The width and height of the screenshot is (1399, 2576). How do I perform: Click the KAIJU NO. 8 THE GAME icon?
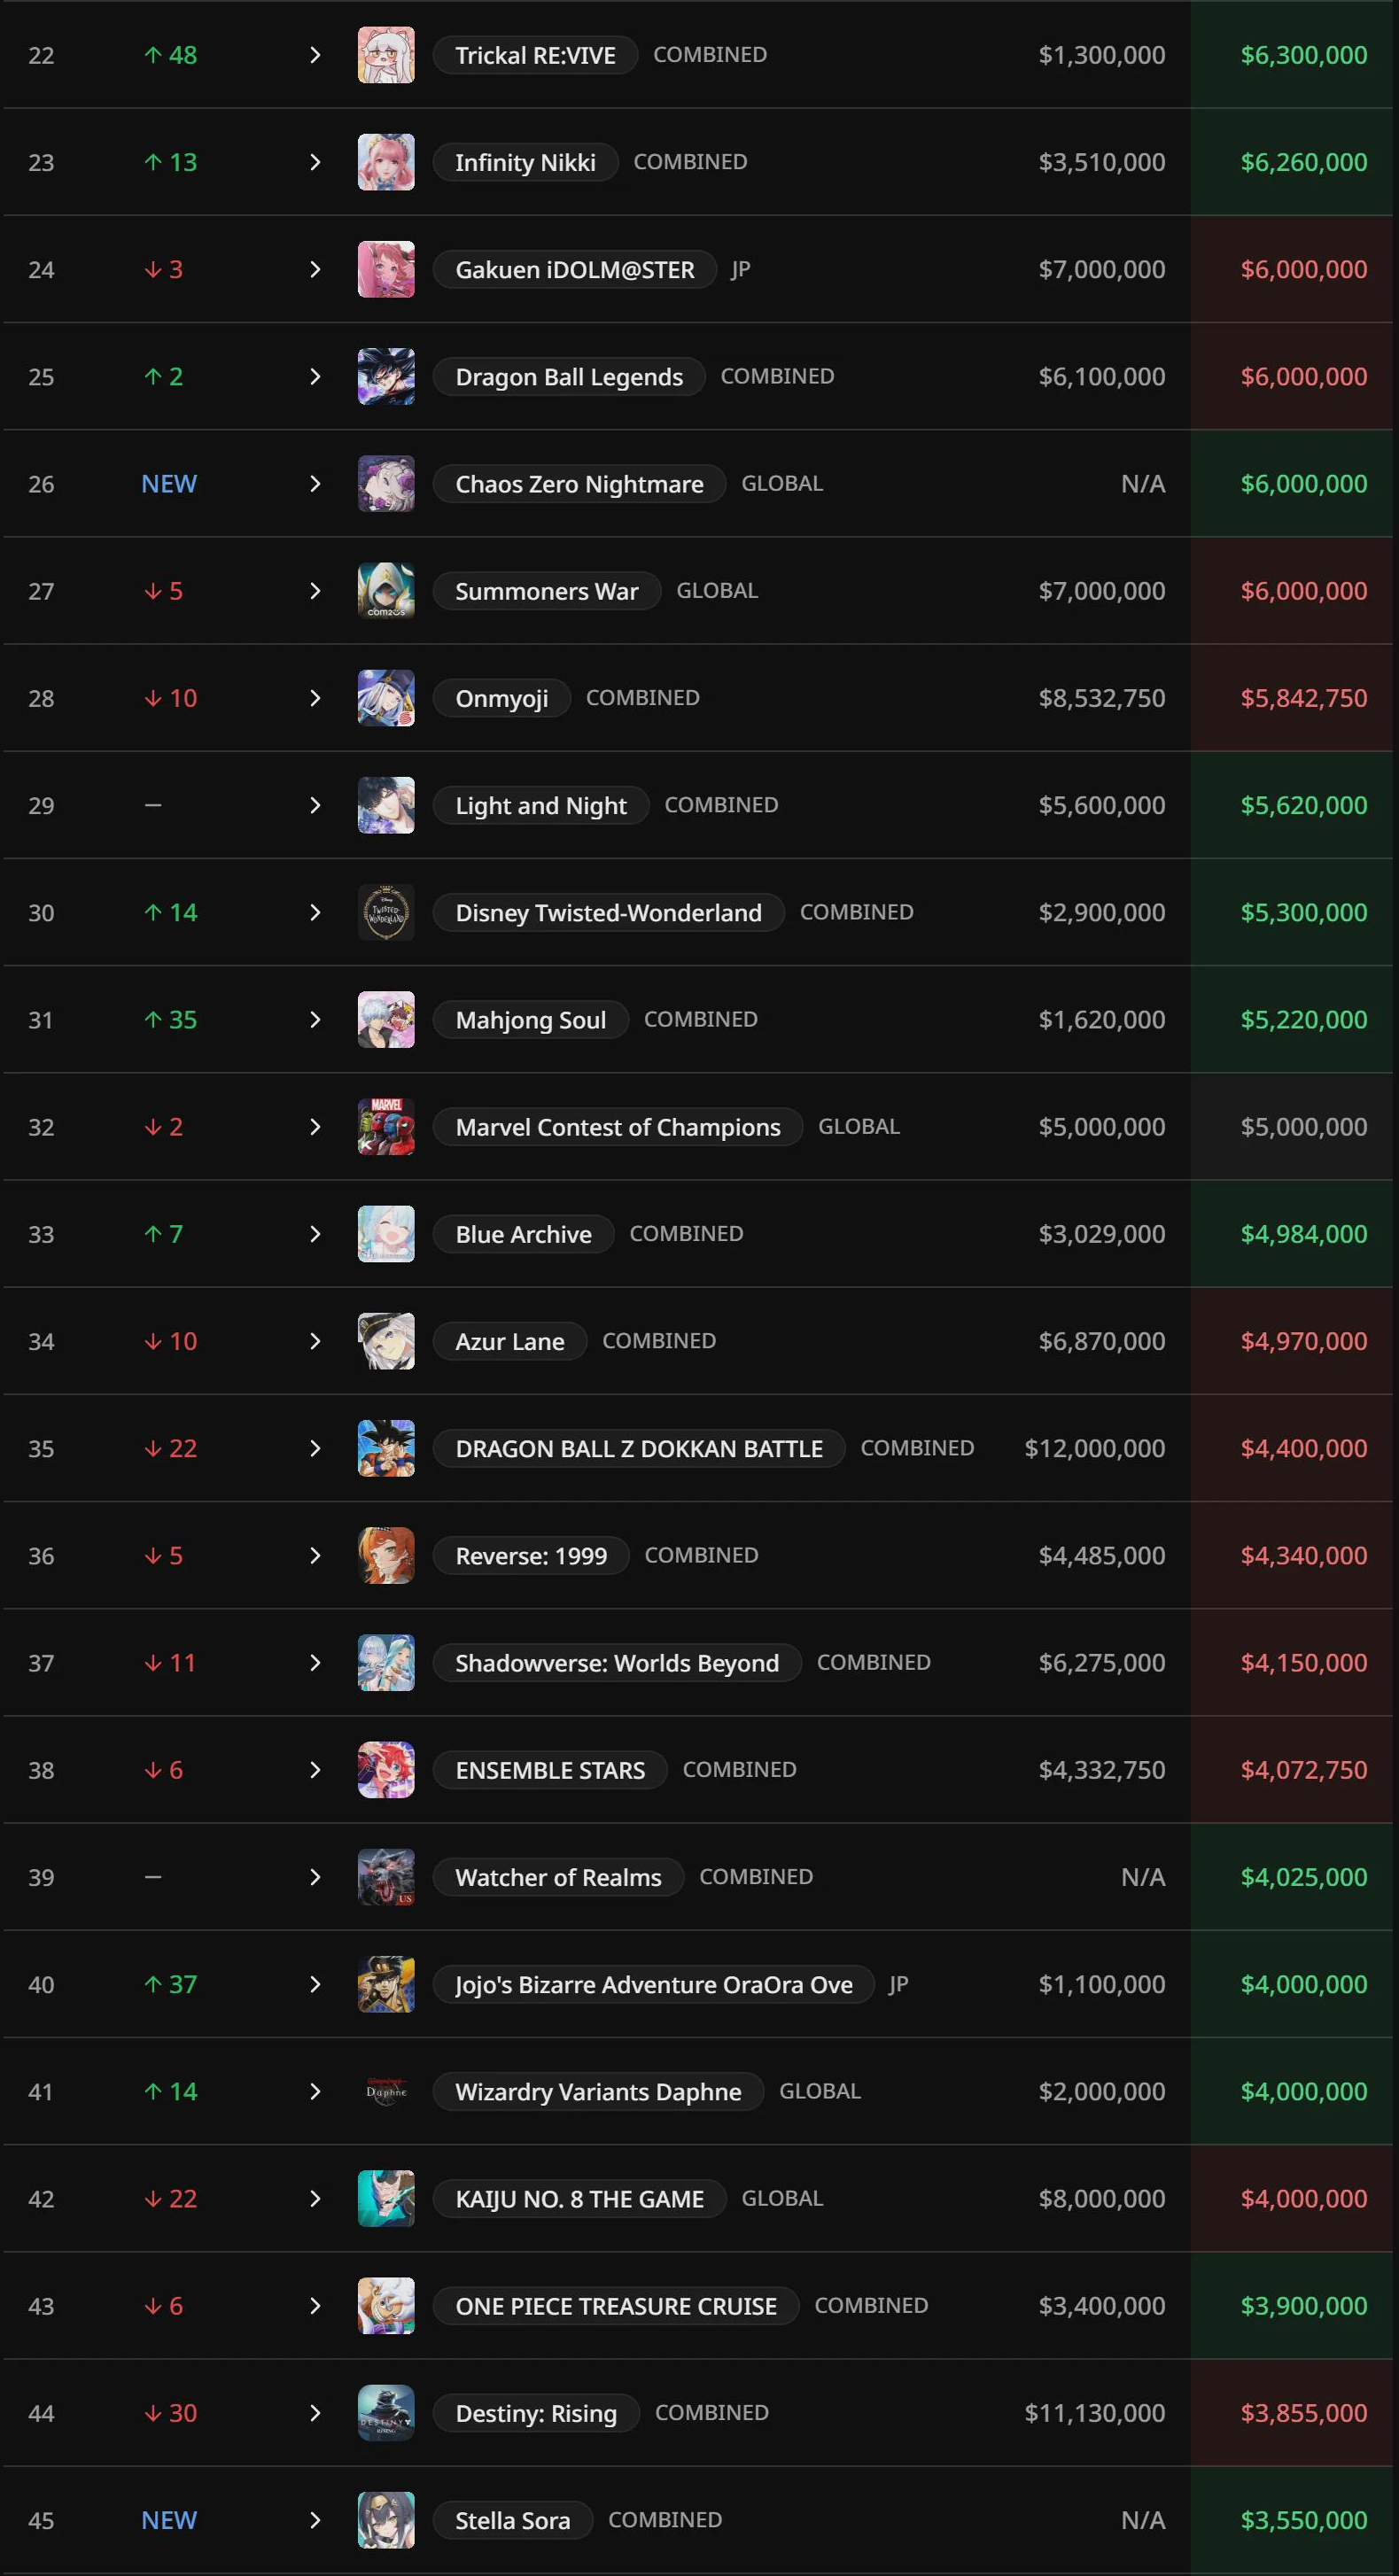386,2198
